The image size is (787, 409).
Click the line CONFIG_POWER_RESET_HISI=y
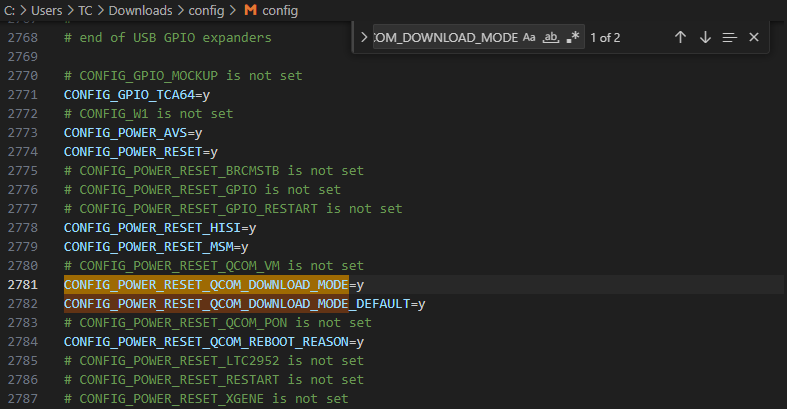160,228
